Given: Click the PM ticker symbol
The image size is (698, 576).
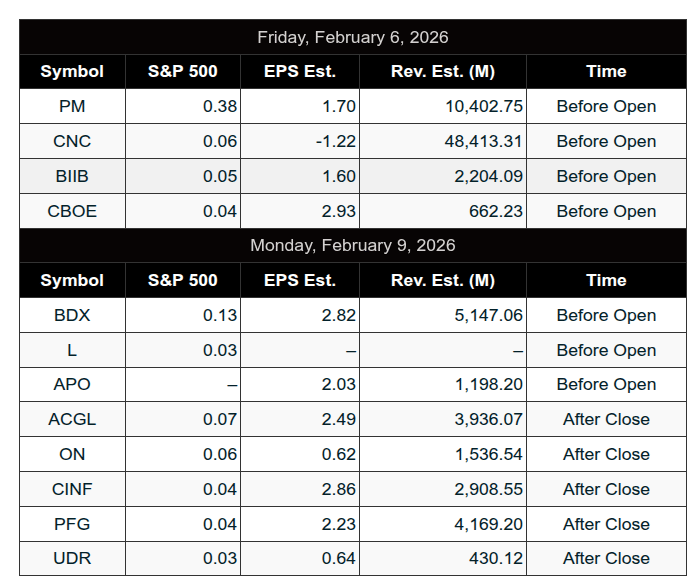Looking at the screenshot, I should 72,107.
